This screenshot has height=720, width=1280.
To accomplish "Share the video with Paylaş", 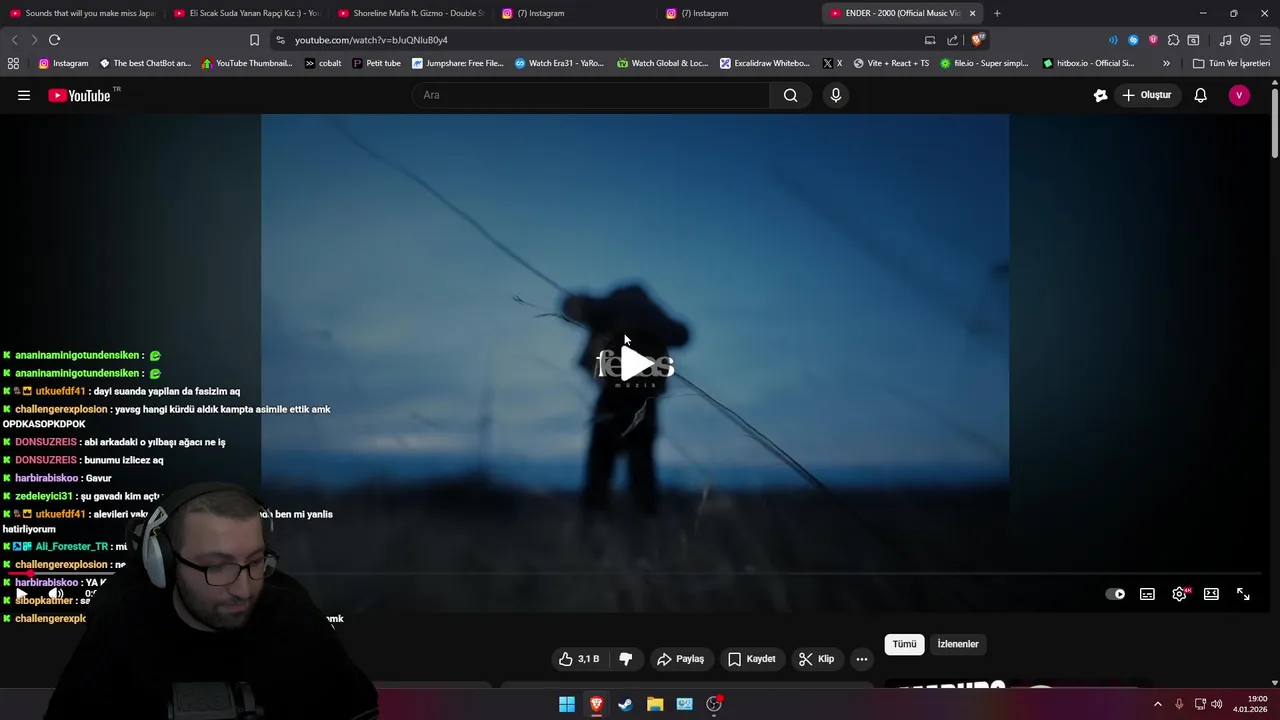I will 681,659.
